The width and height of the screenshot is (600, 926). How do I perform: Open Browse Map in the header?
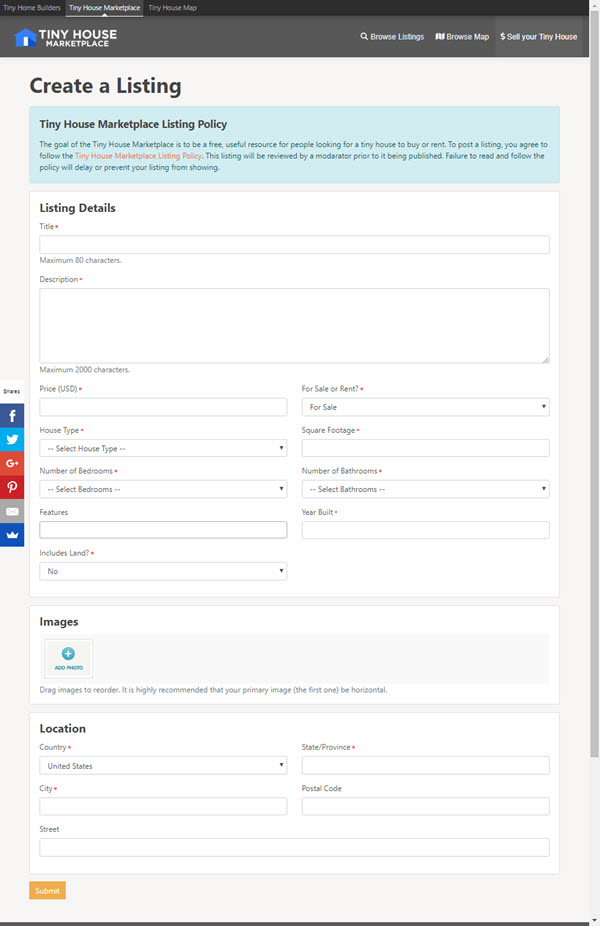[462, 37]
